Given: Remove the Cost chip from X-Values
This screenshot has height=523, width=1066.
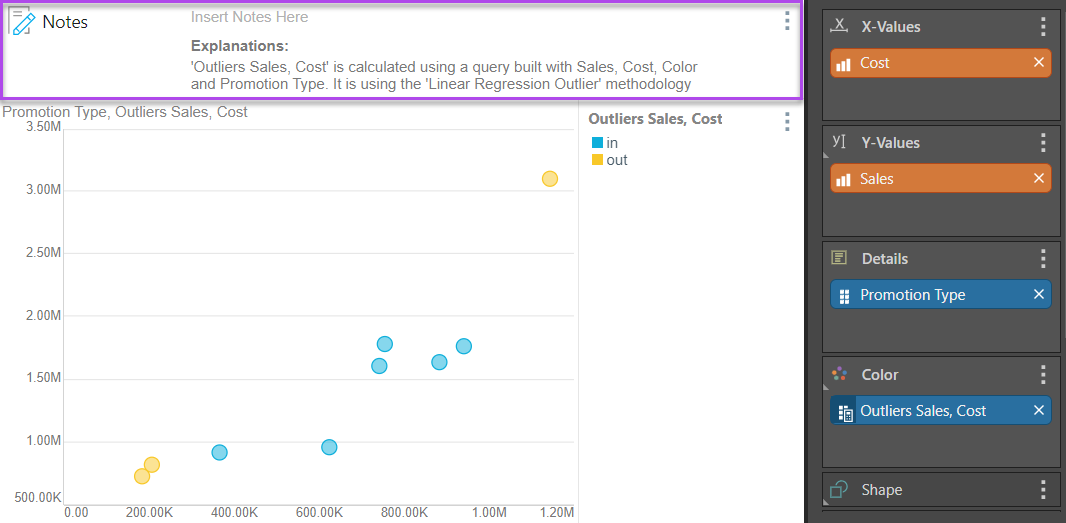Looking at the screenshot, I should 1038,63.
